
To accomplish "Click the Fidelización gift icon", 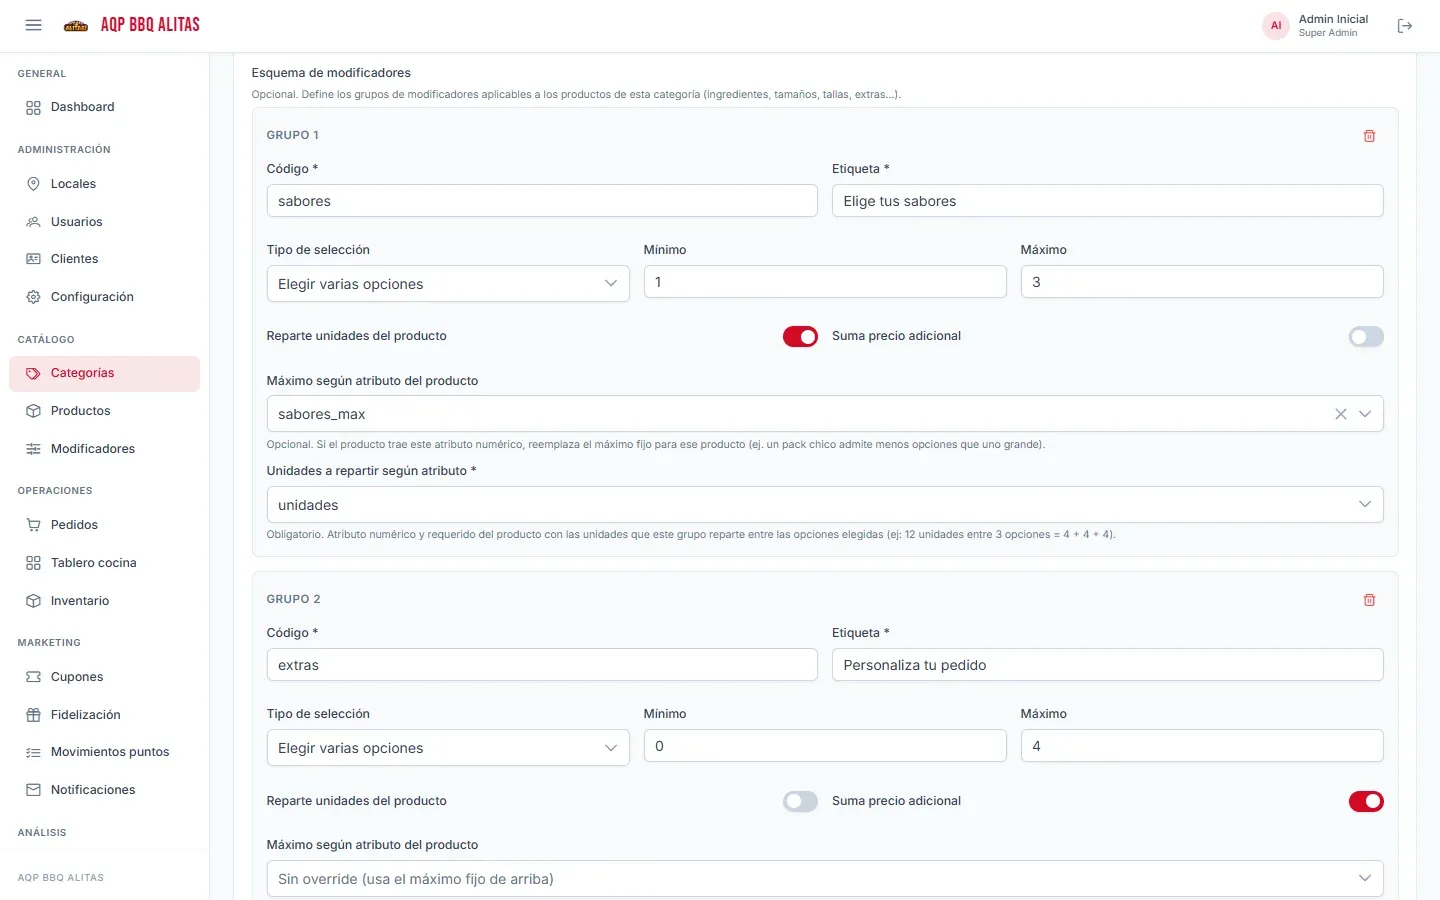I will 33,715.
